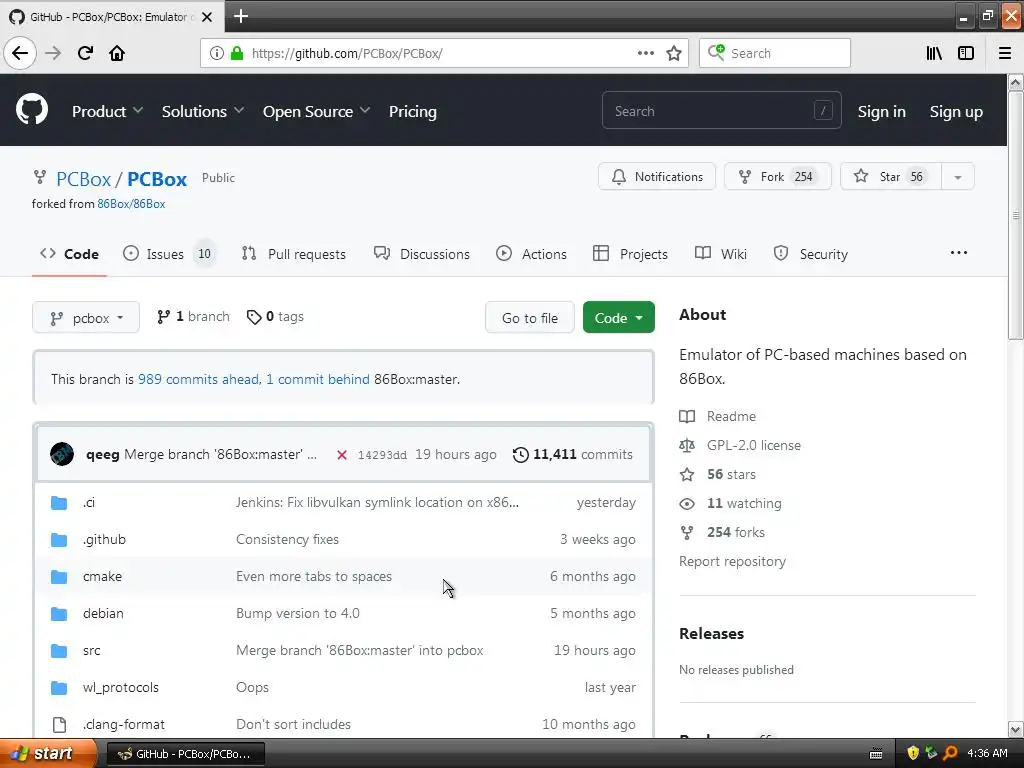Click the Sign in link

coord(882,112)
